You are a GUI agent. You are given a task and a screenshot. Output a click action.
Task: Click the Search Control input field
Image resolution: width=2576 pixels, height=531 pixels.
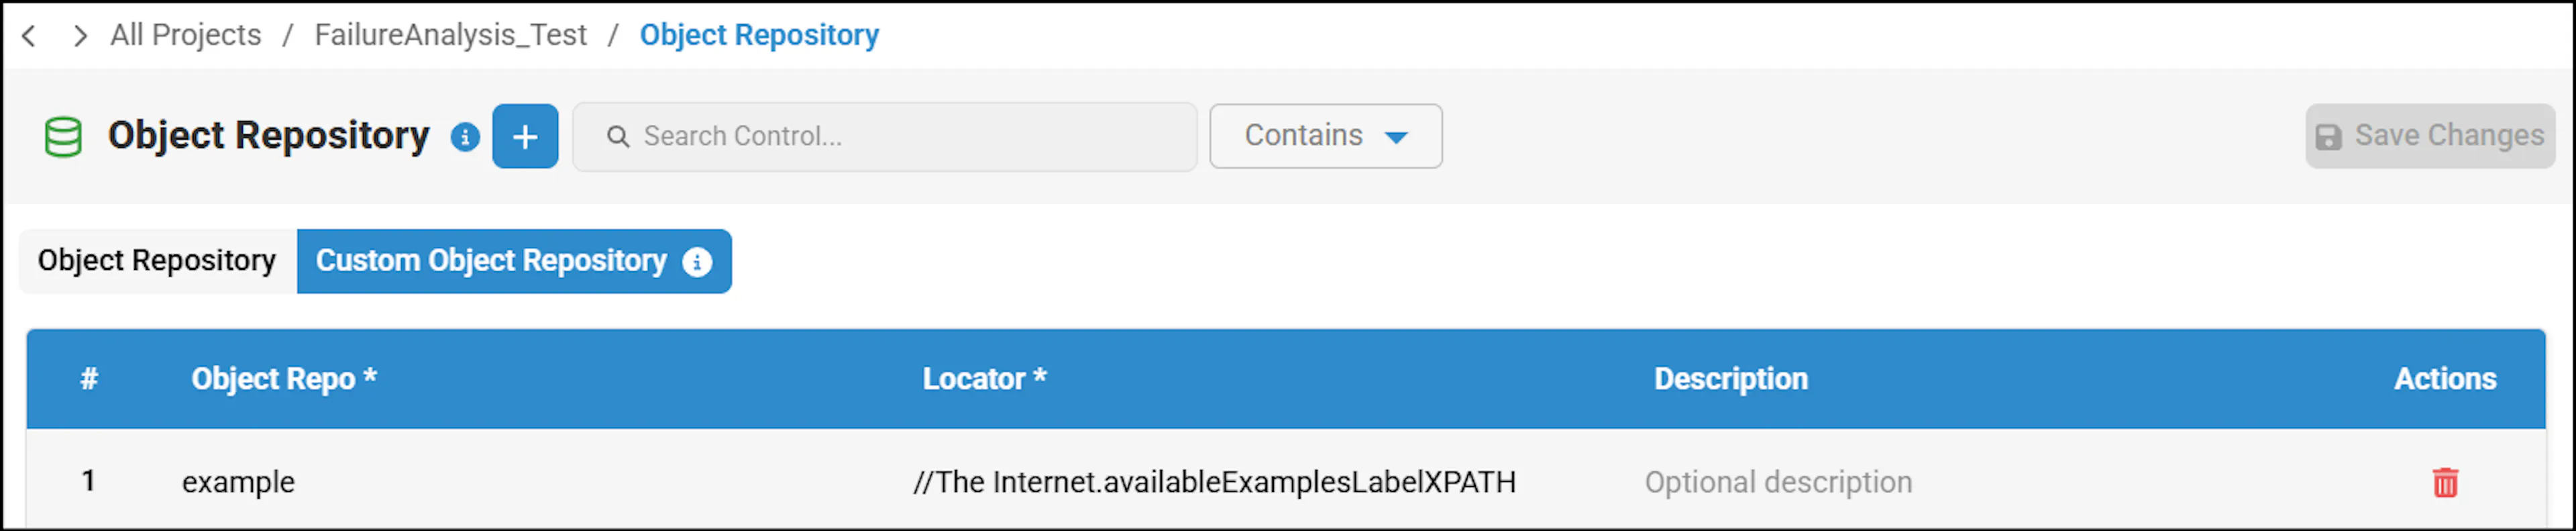[x=884, y=136]
